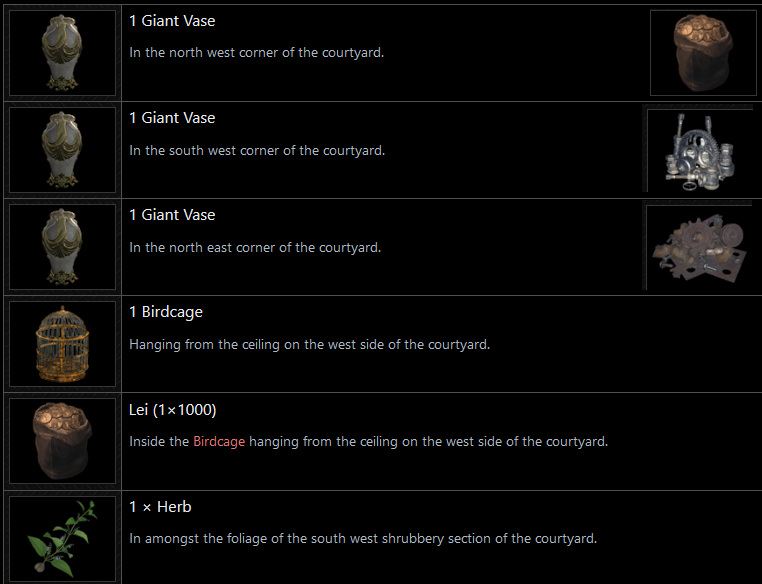The width and height of the screenshot is (762, 584).
Task: Select the Giant Vase title above north east description
Action: pos(172,215)
